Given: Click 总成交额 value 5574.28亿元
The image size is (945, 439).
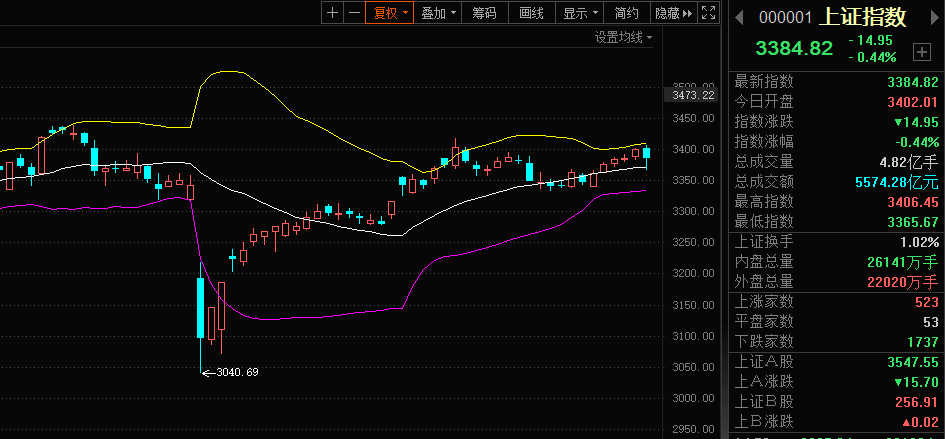Looking at the screenshot, I should point(897,182).
